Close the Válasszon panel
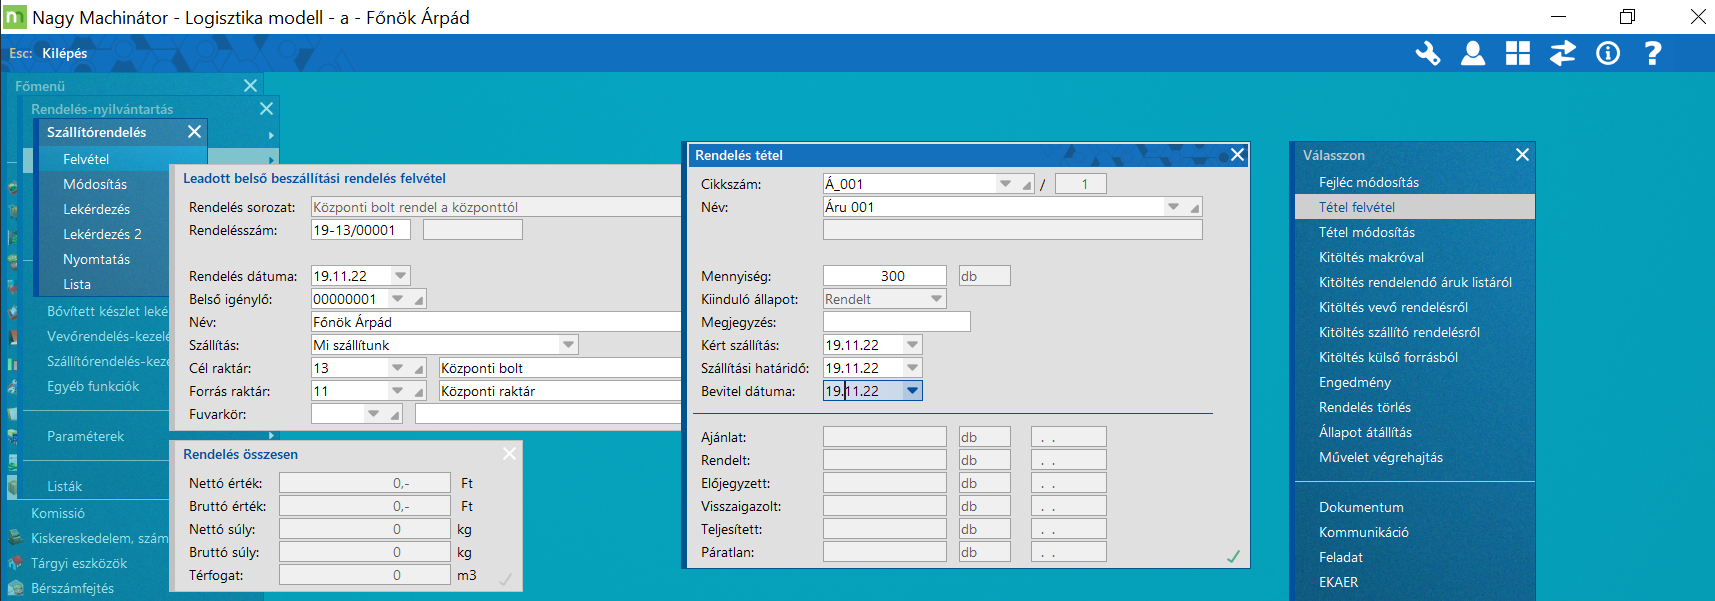 coord(1522,155)
